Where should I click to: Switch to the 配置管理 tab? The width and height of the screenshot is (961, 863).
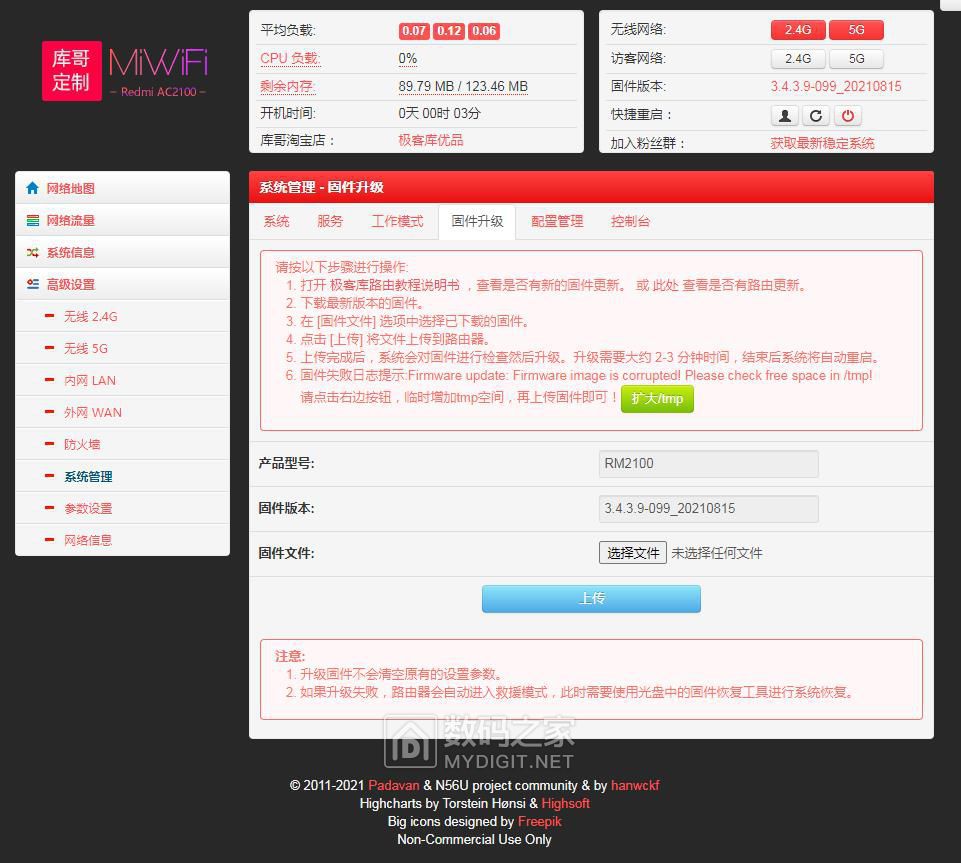(557, 221)
